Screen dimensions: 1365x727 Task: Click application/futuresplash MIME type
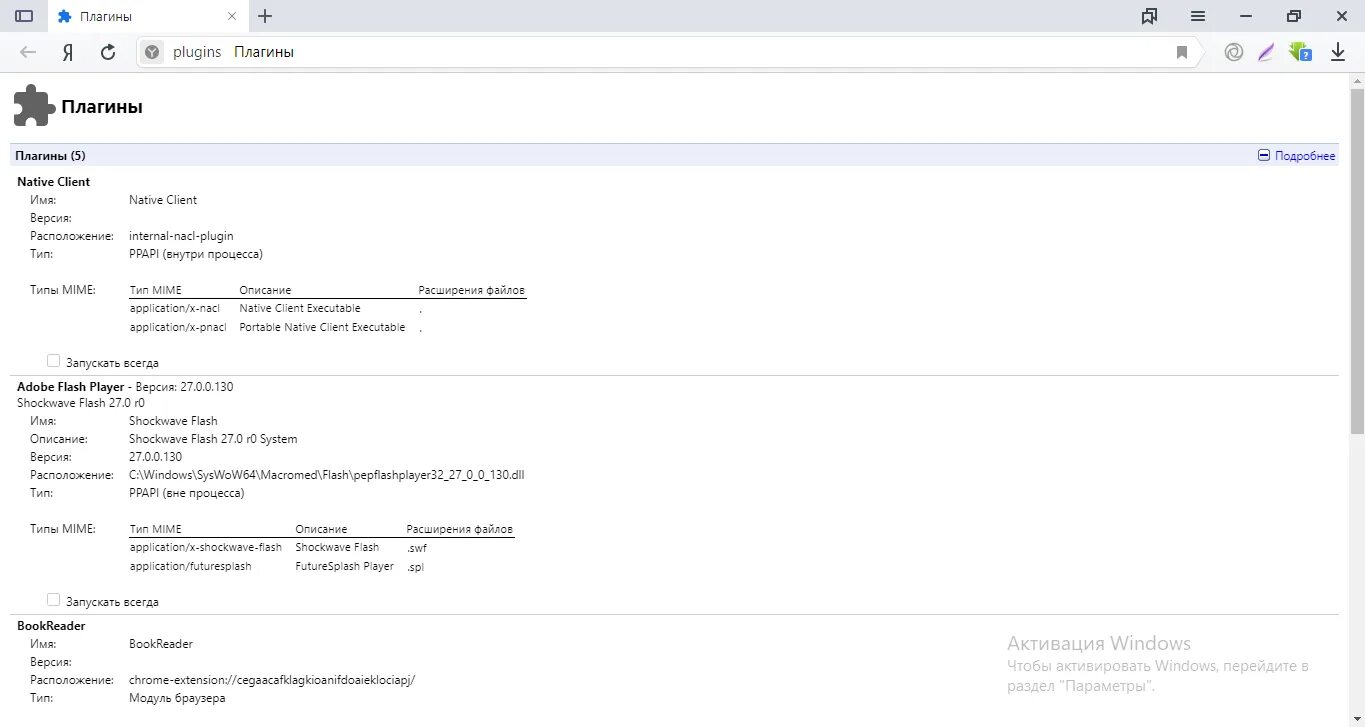pyautogui.click(x=191, y=566)
